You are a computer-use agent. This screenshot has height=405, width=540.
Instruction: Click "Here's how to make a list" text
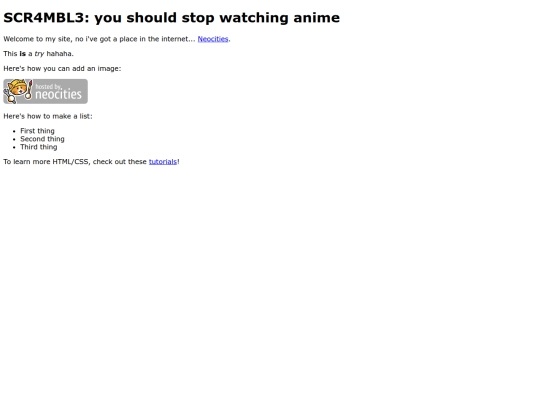pyautogui.click(x=48, y=116)
